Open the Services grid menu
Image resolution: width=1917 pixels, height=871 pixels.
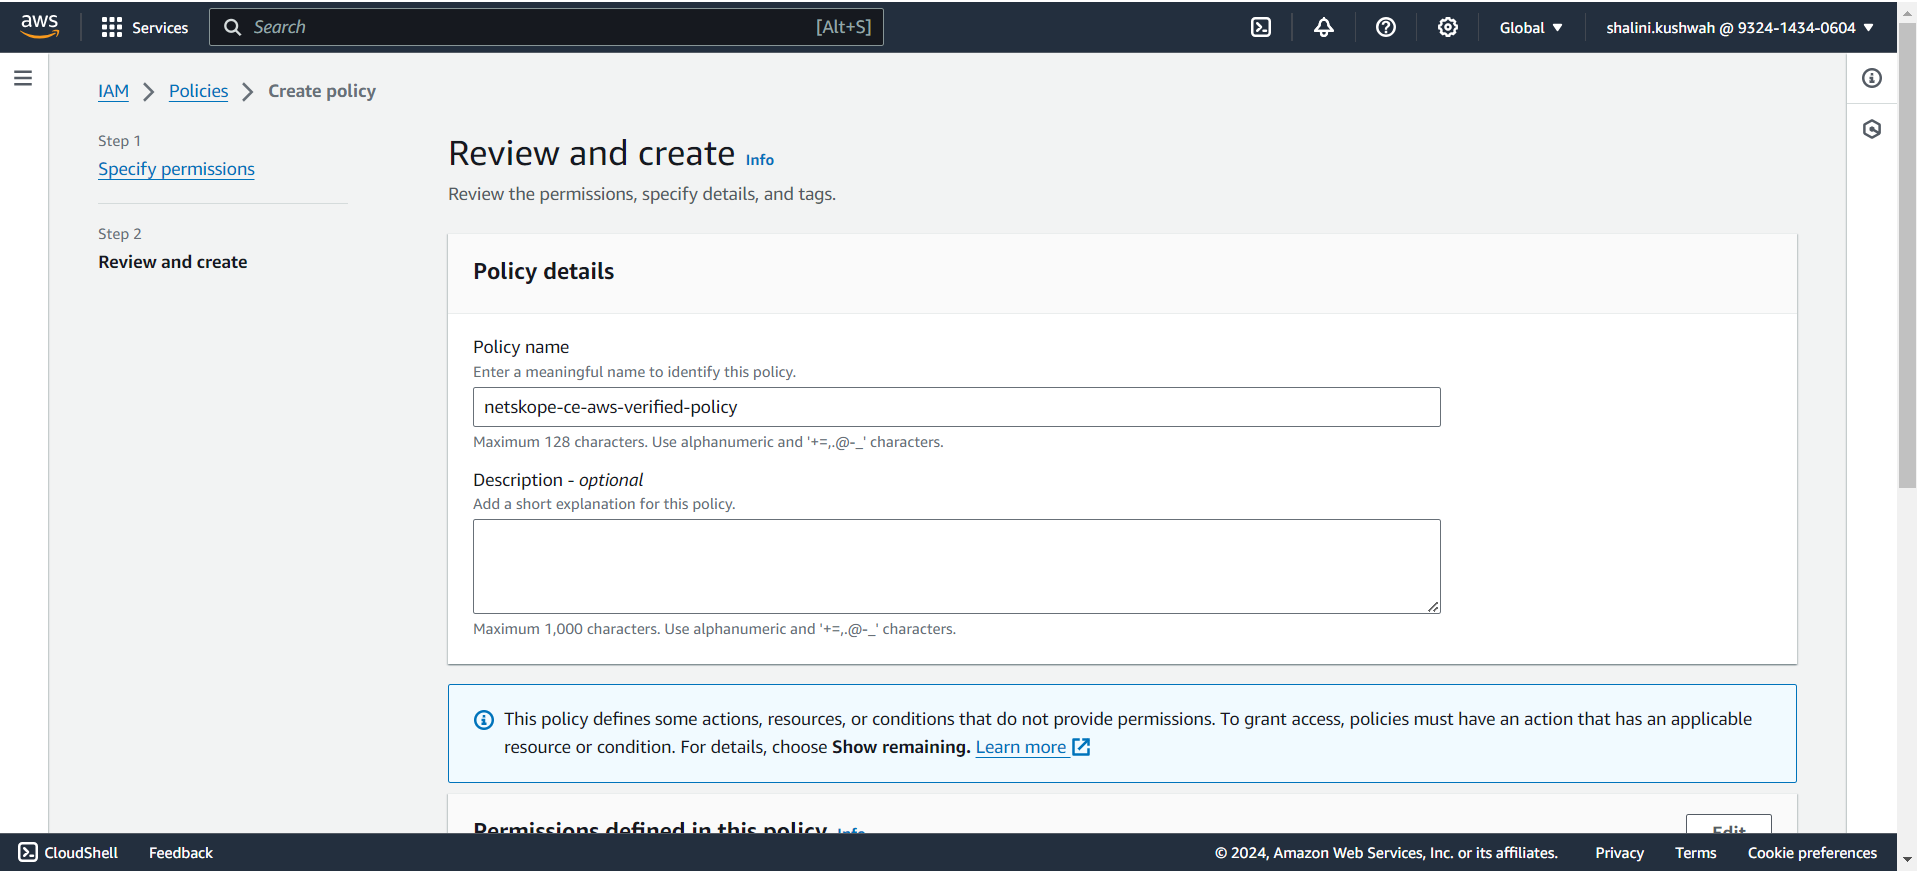[x=145, y=27]
